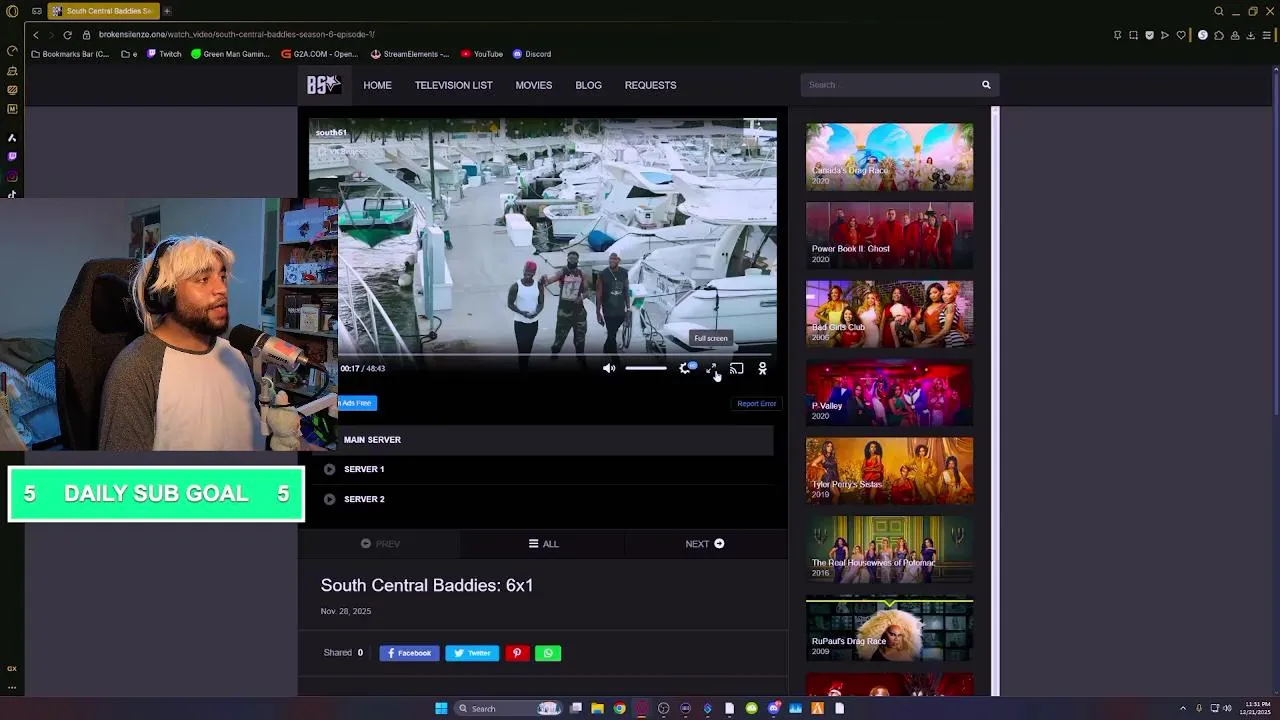Click the tab search magnifier icon

(x=1219, y=11)
